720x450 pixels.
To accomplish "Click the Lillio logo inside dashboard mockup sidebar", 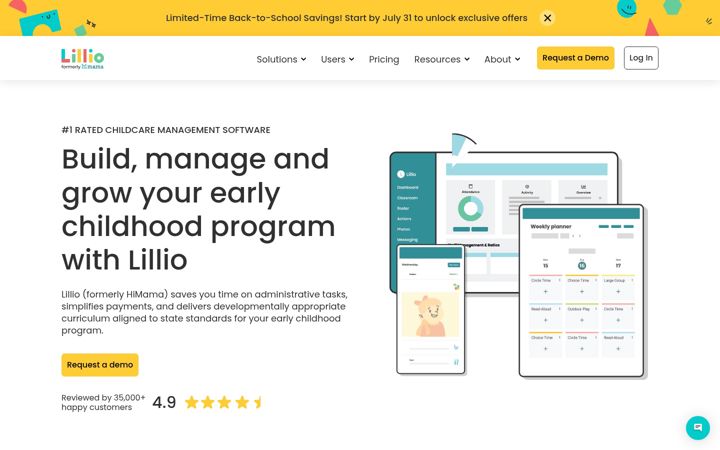I will click(407, 174).
